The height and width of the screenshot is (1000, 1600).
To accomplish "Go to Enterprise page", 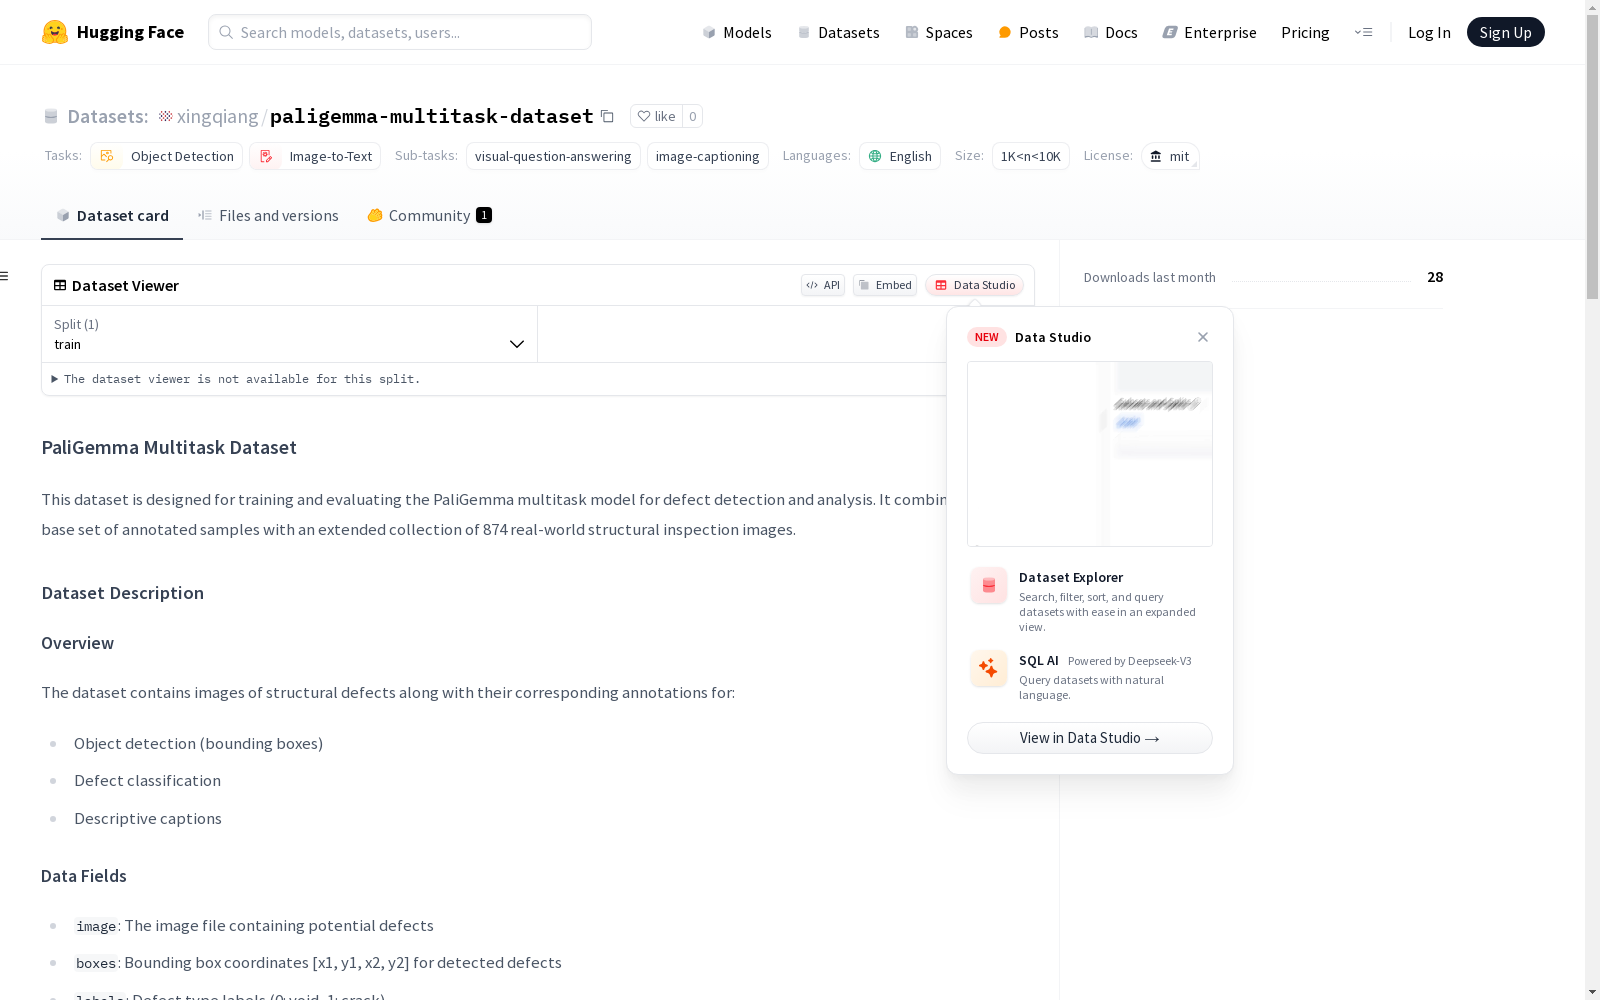I will [1209, 32].
